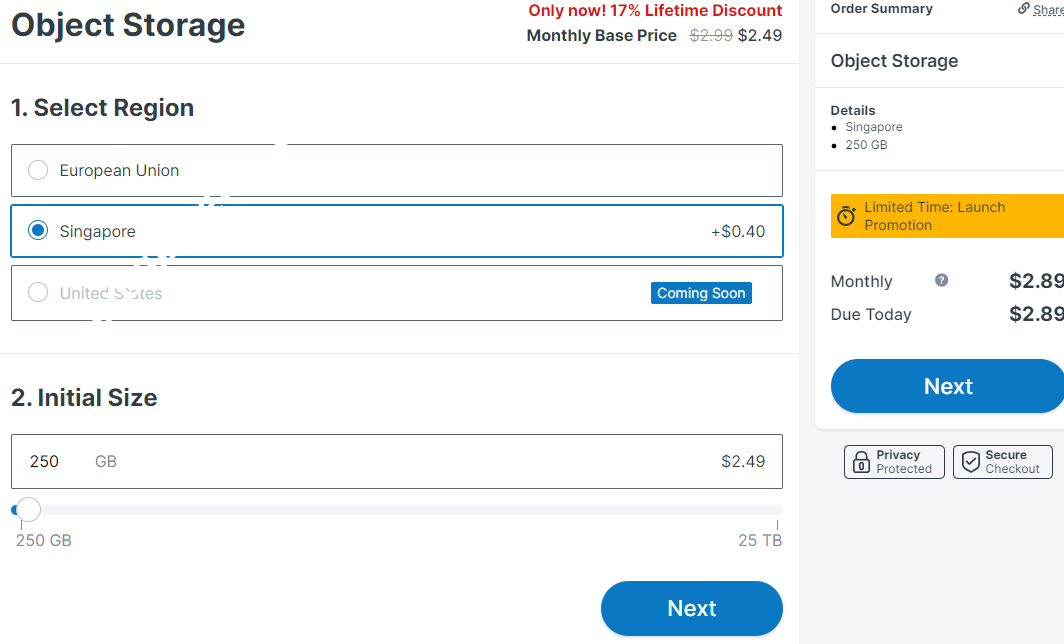
Task: Click the shield icon for Secure Checkout
Action: pos(970,462)
